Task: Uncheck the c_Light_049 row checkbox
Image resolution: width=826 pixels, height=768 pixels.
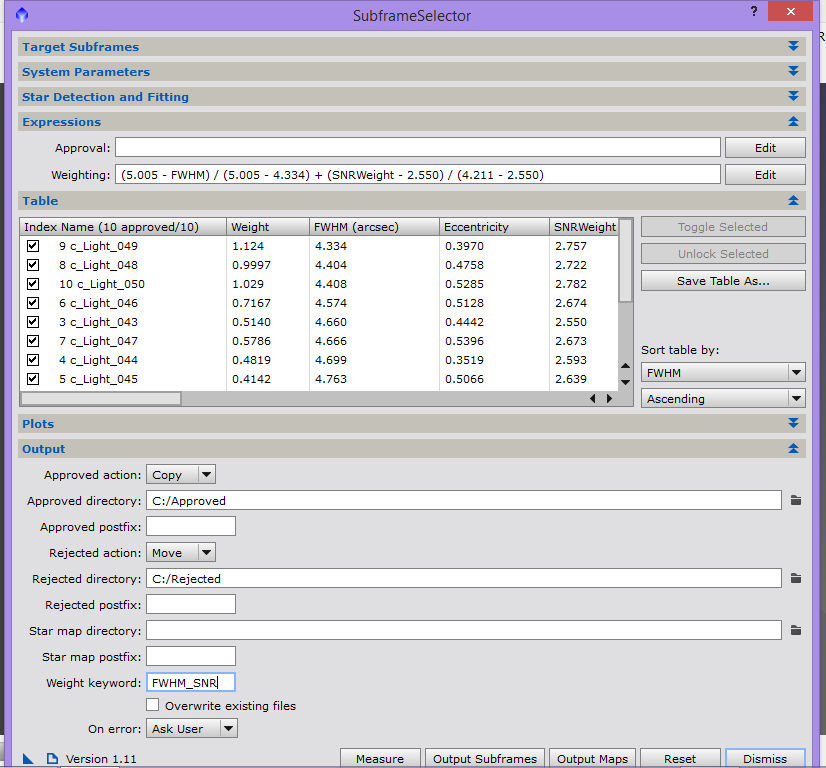Action: [x=33, y=246]
